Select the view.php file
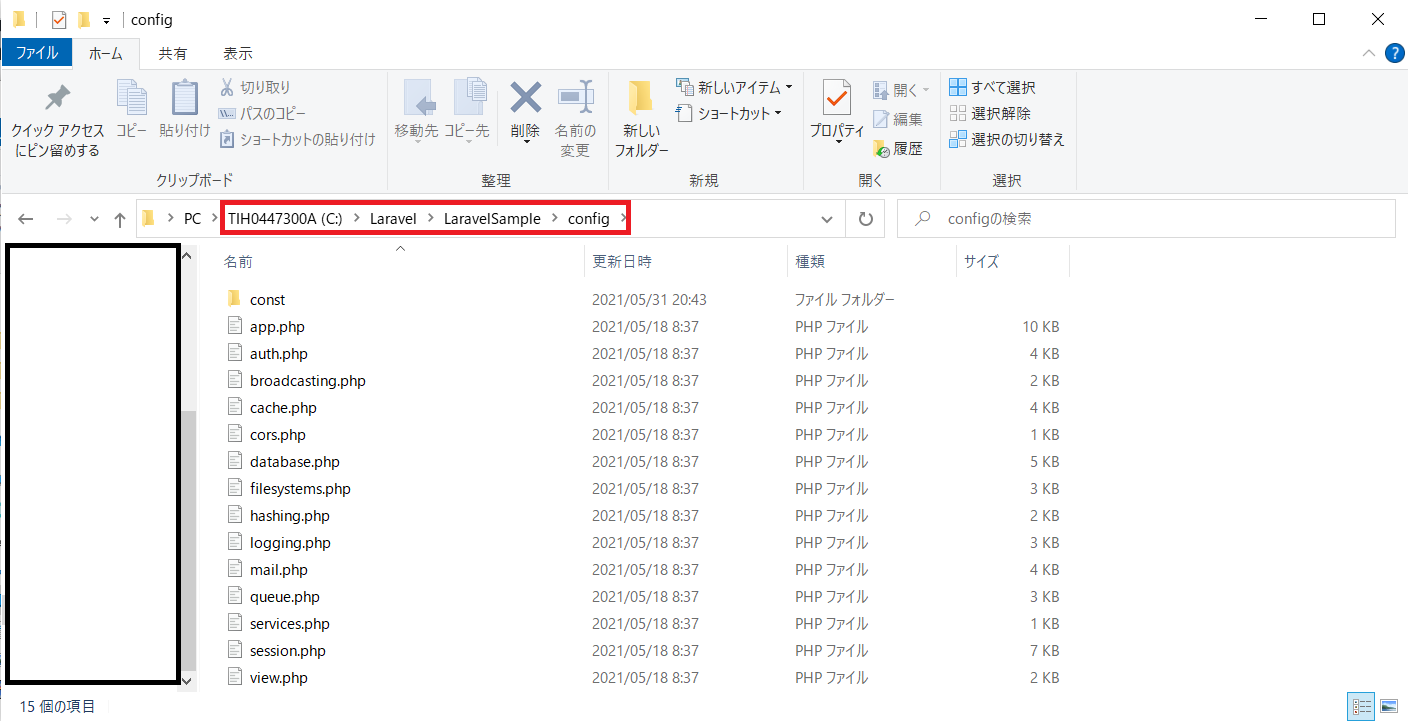This screenshot has width=1409, height=721. (x=279, y=678)
